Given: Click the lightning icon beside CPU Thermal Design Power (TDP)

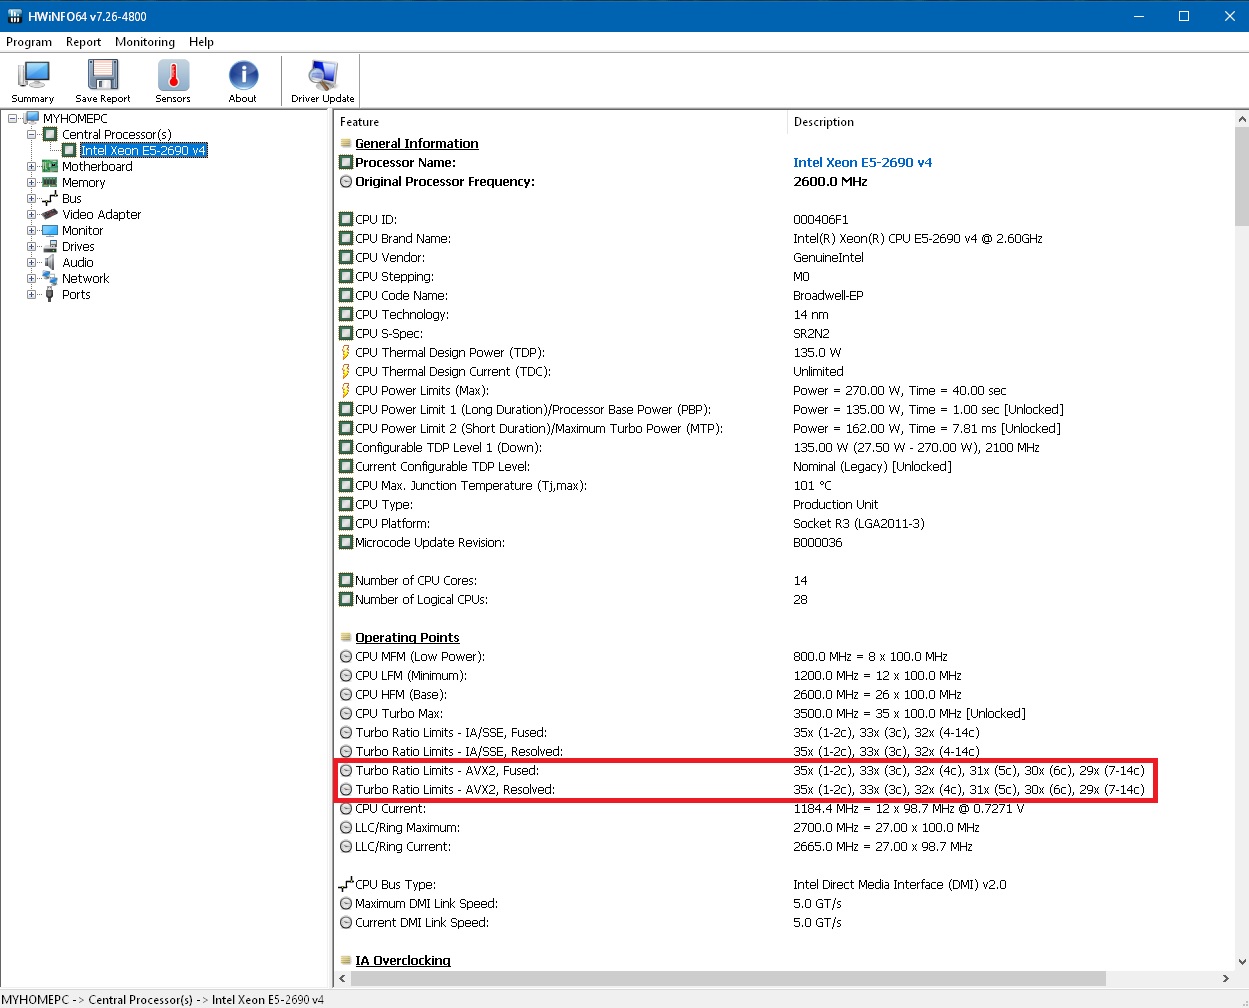Looking at the screenshot, I should pyautogui.click(x=346, y=353).
